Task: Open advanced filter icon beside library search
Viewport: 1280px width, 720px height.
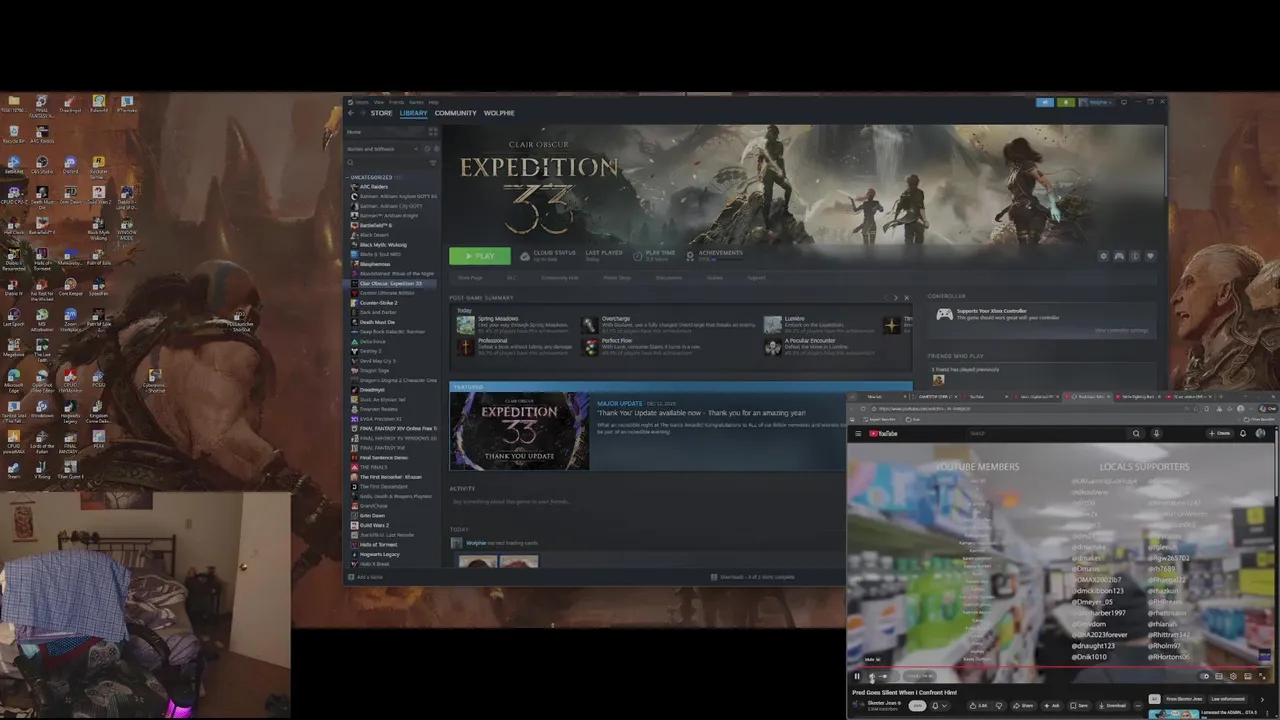Action: point(433,163)
